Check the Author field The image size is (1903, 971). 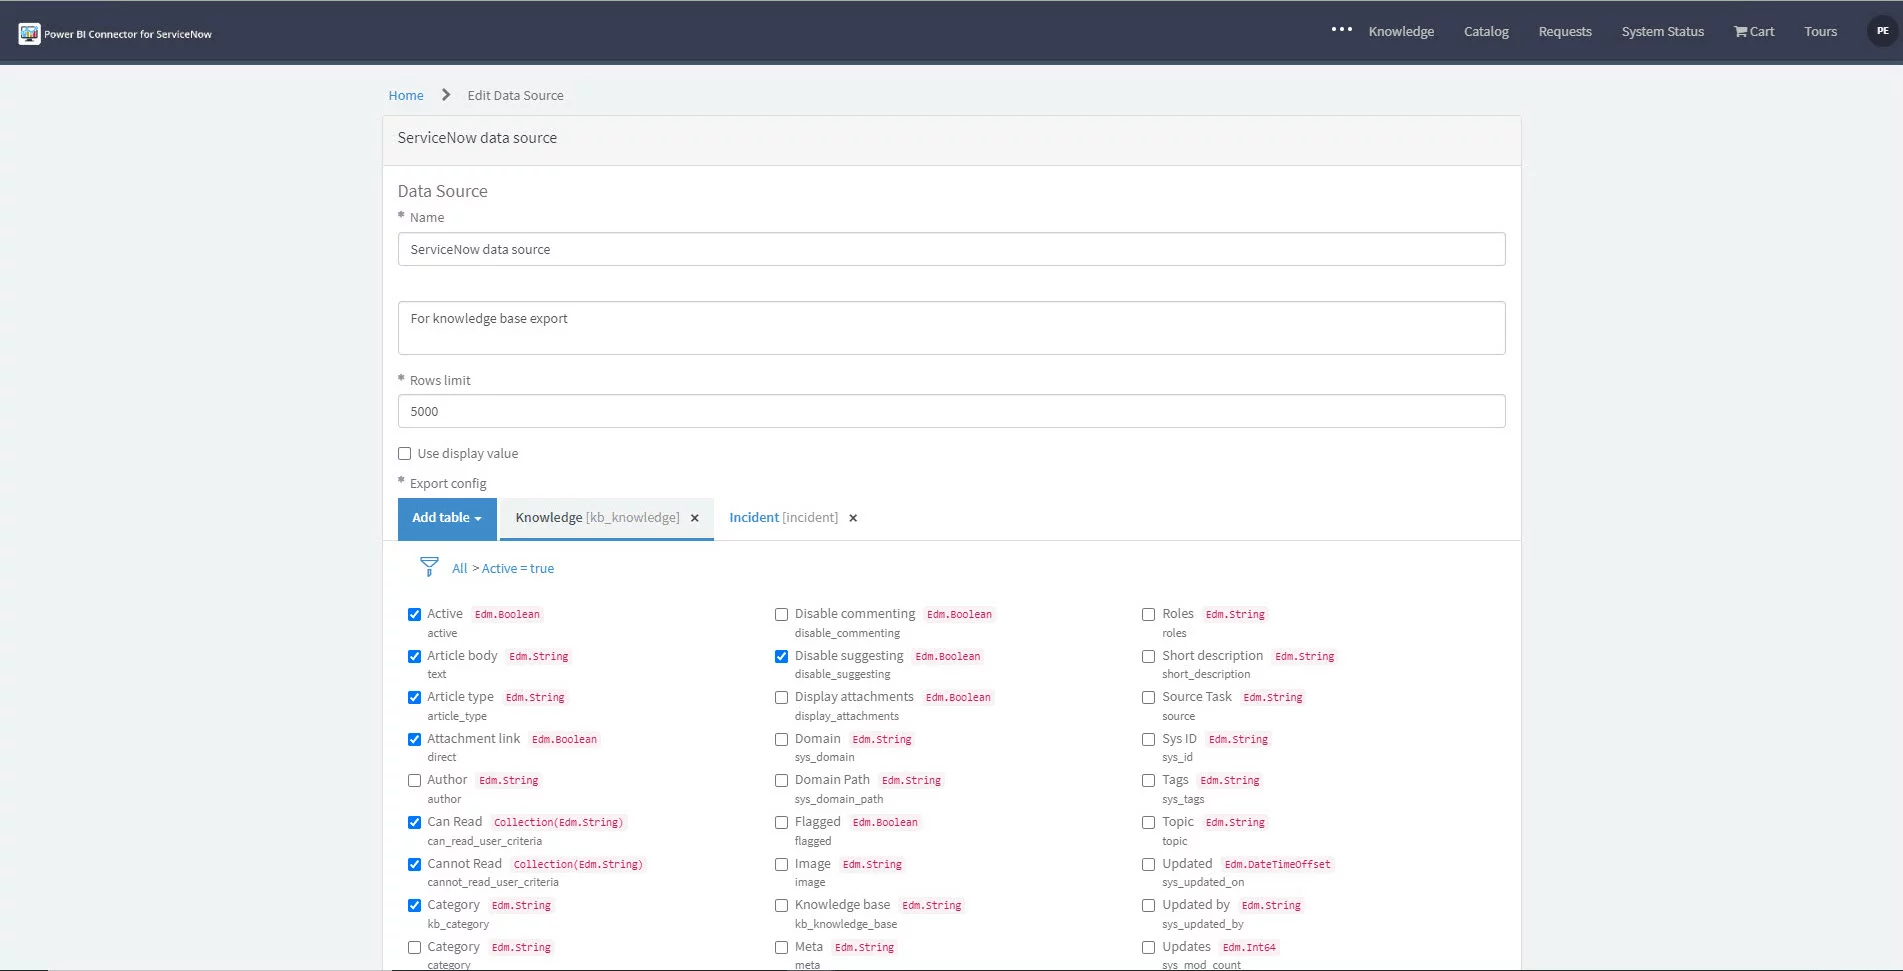tap(414, 781)
